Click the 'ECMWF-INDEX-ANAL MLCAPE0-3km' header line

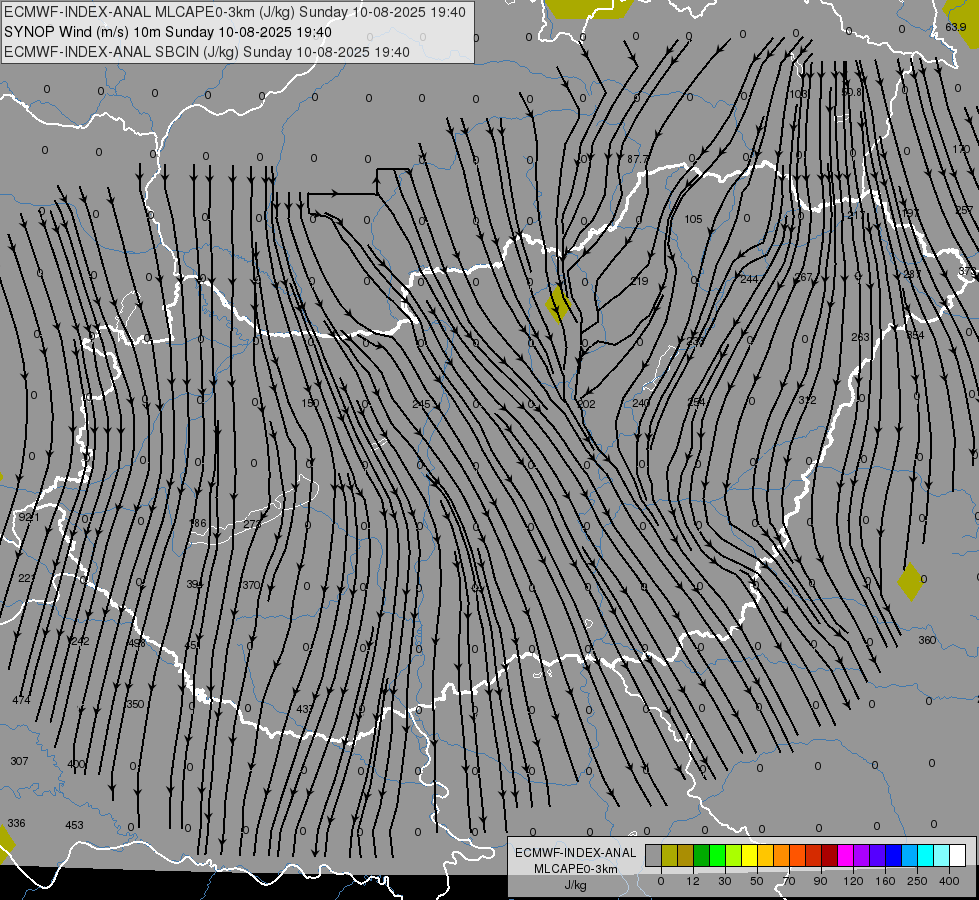[235, 12]
